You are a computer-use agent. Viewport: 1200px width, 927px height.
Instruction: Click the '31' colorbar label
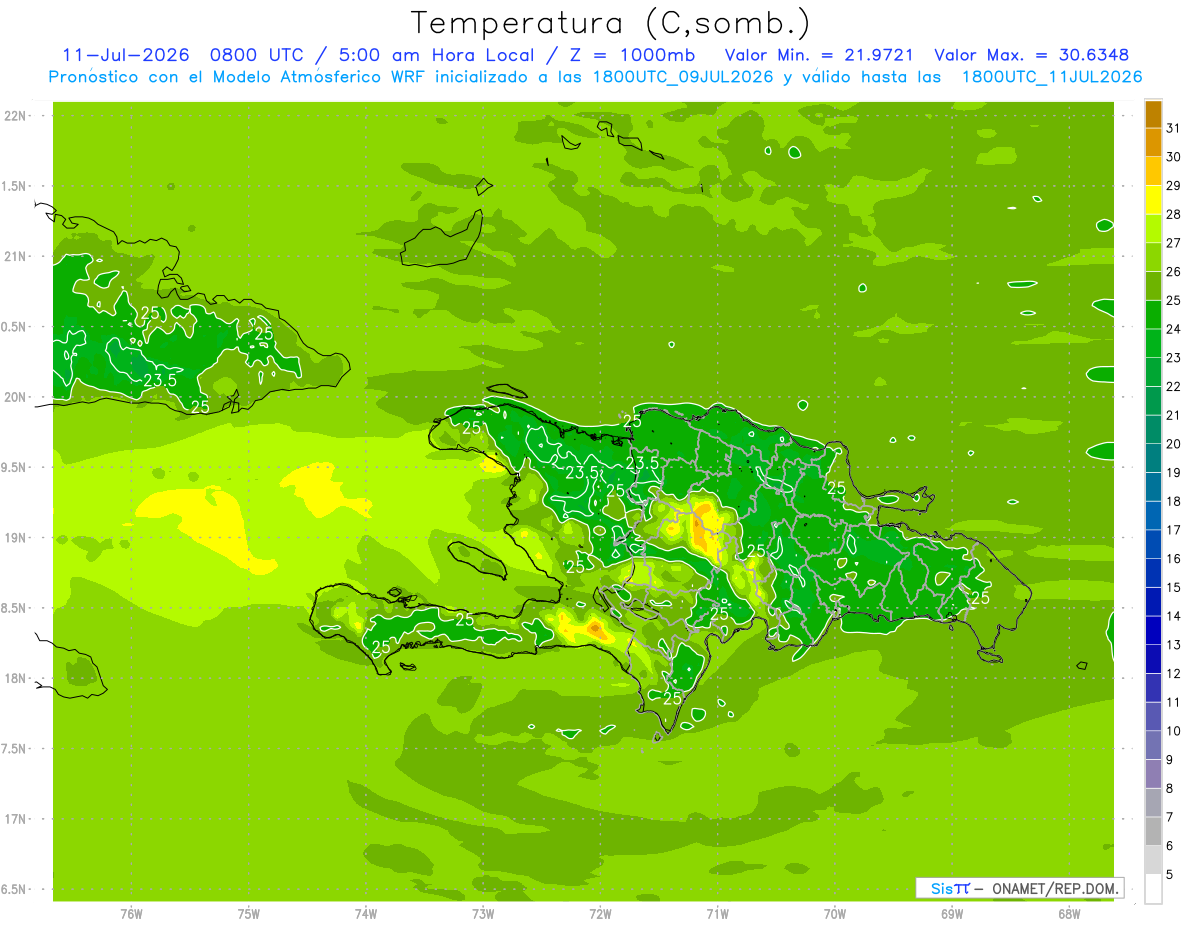tap(1173, 128)
